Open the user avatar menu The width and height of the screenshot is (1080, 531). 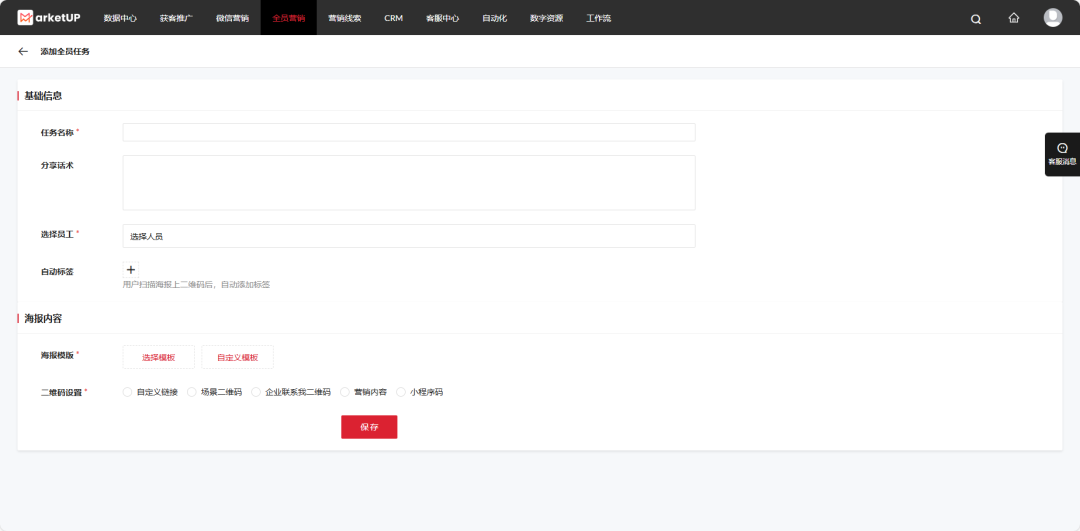click(1052, 18)
